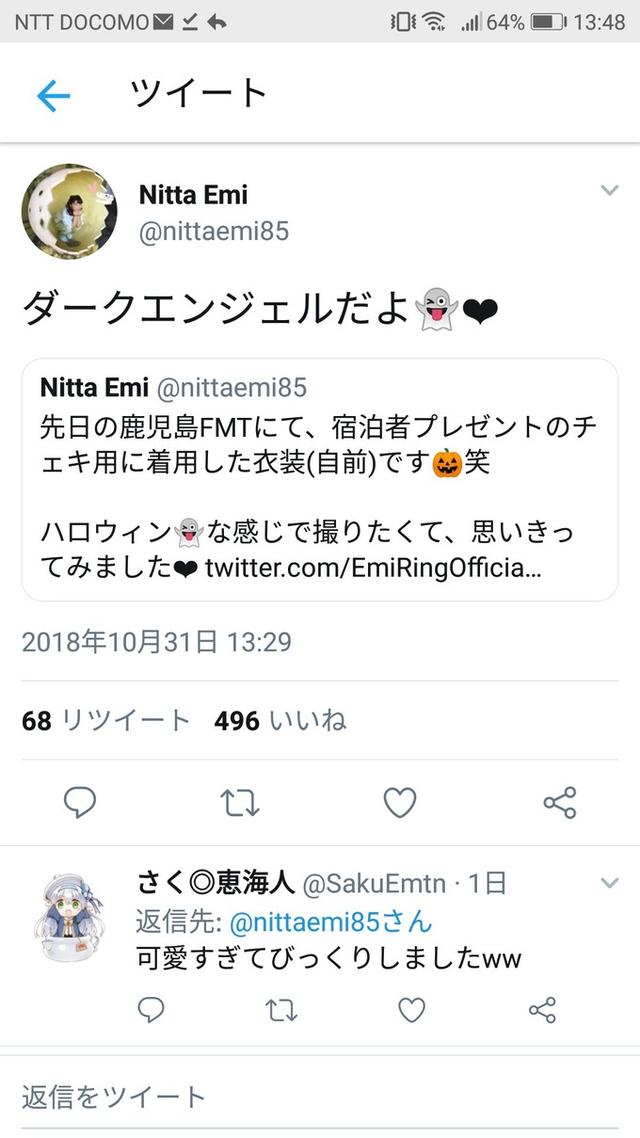Tap the back arrow icon

click(53, 95)
